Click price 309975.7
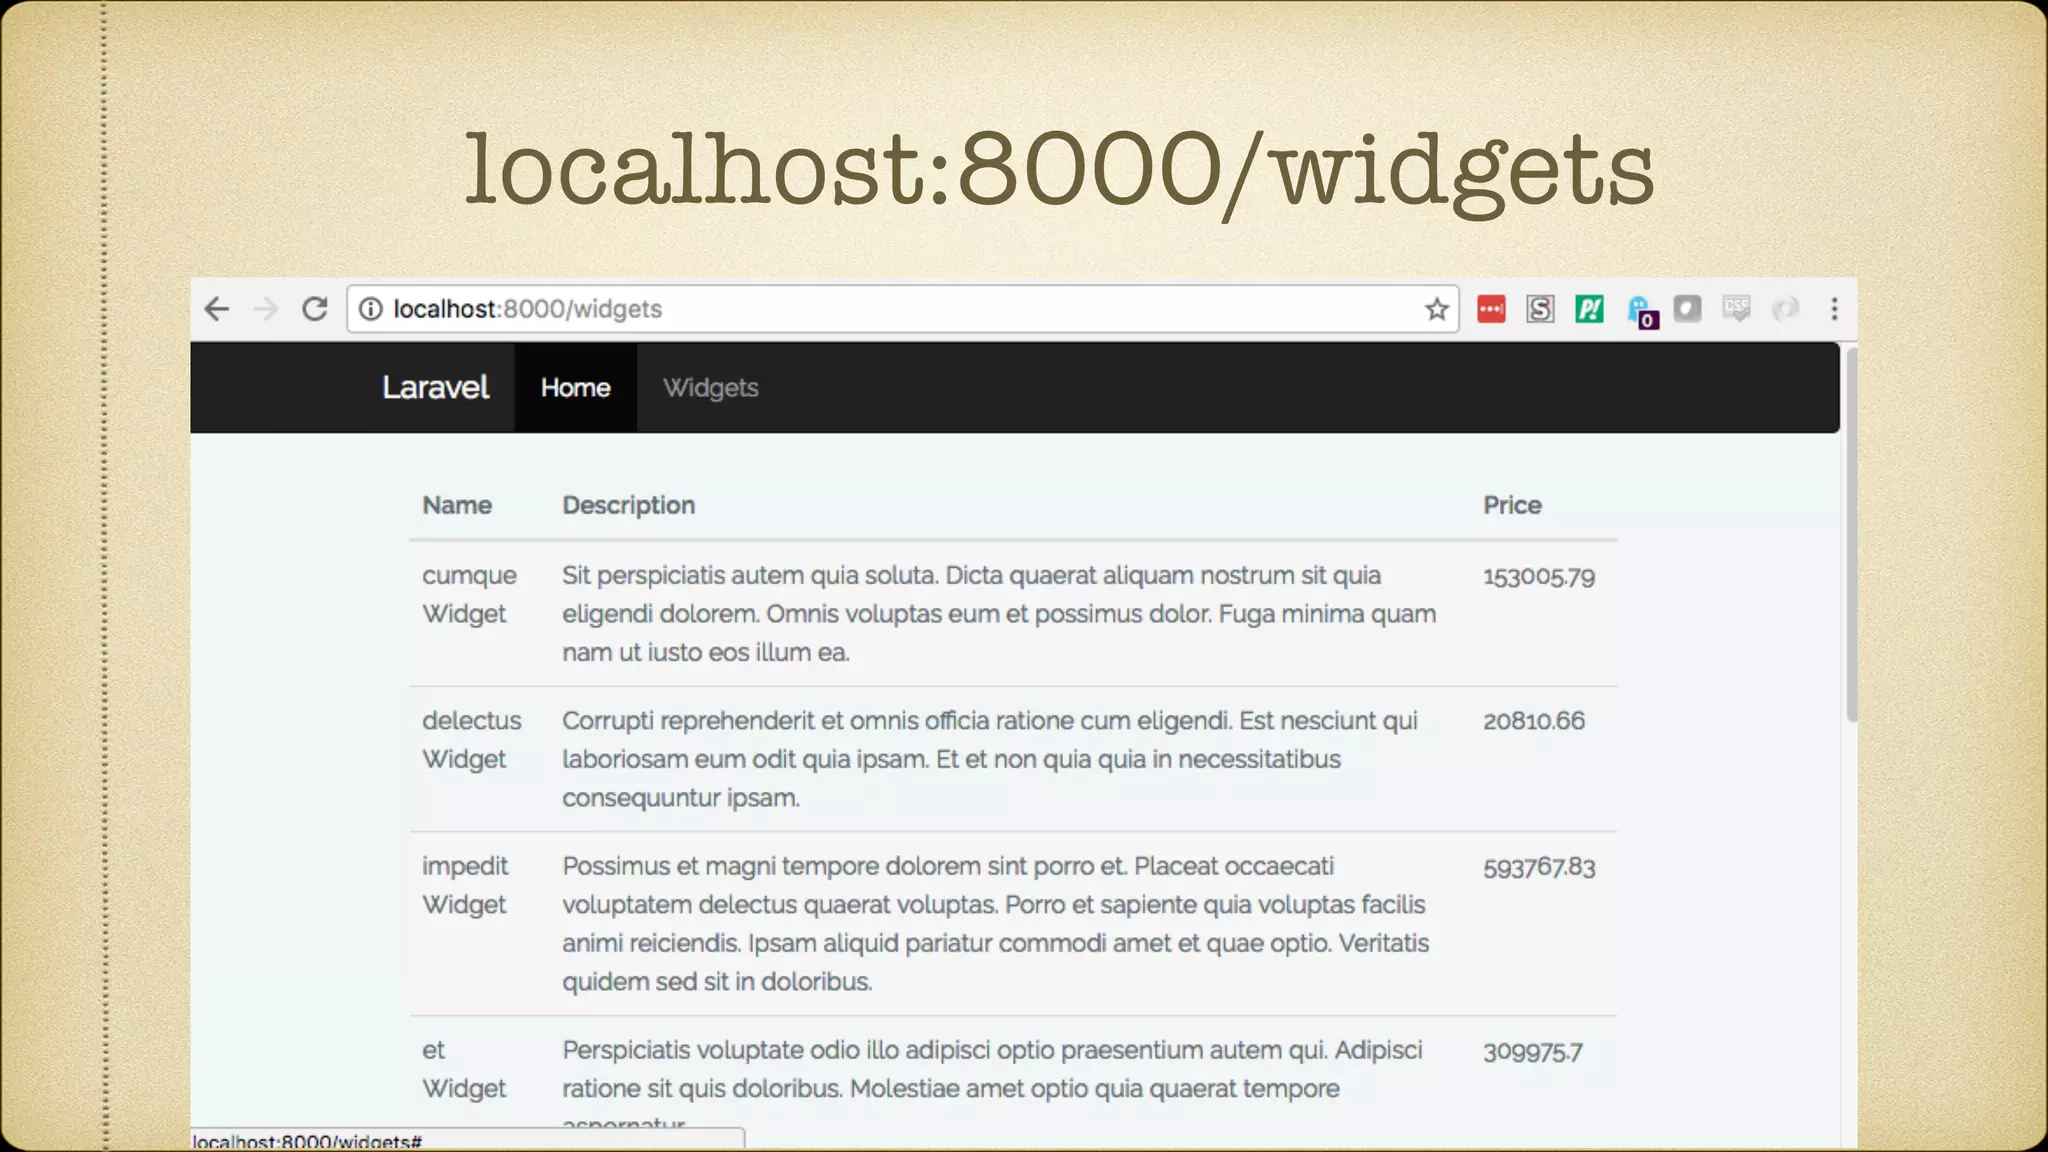 point(1532,1052)
